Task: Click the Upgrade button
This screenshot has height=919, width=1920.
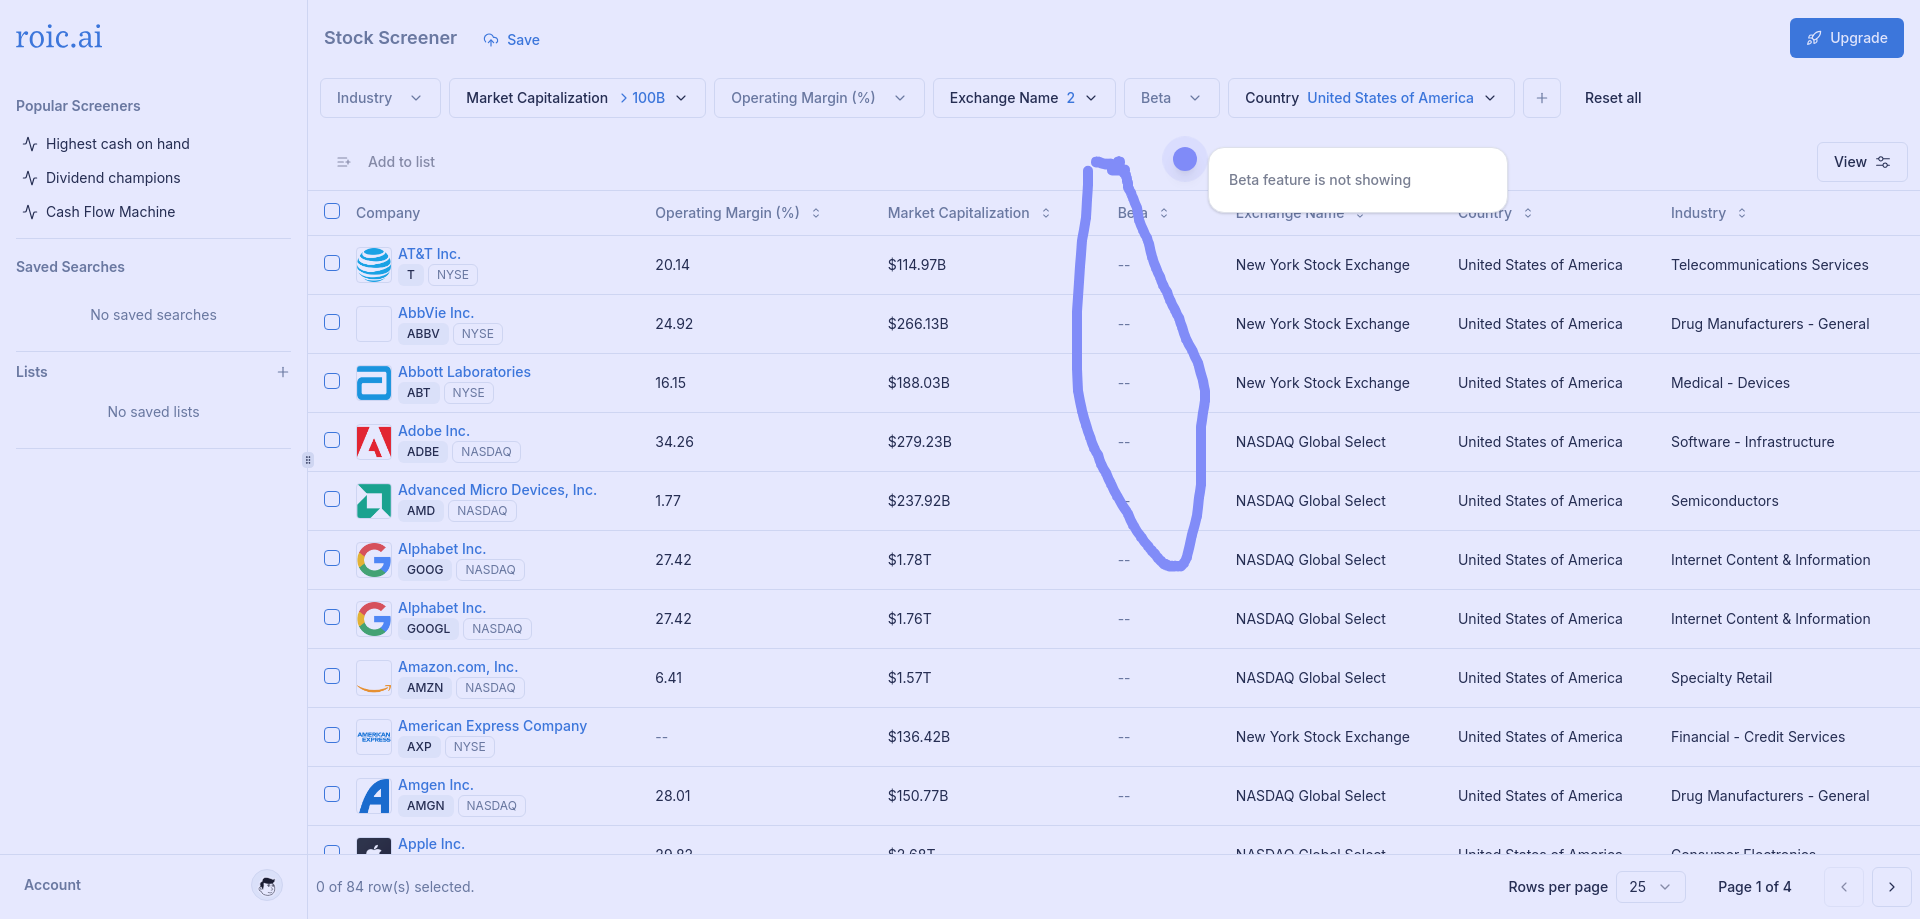Action: 1846,38
